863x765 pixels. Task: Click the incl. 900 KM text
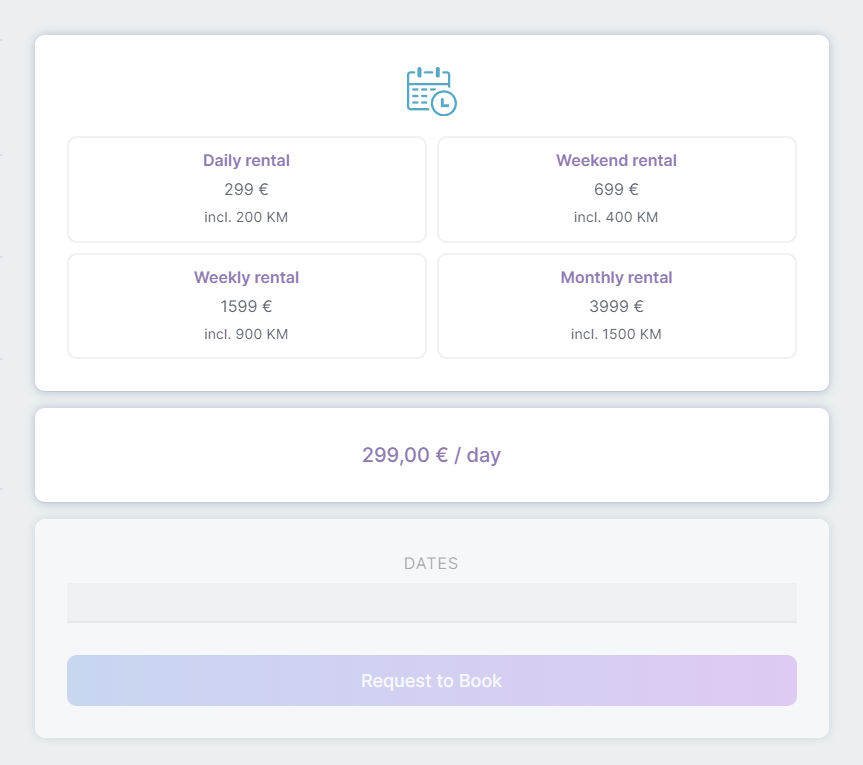(246, 334)
